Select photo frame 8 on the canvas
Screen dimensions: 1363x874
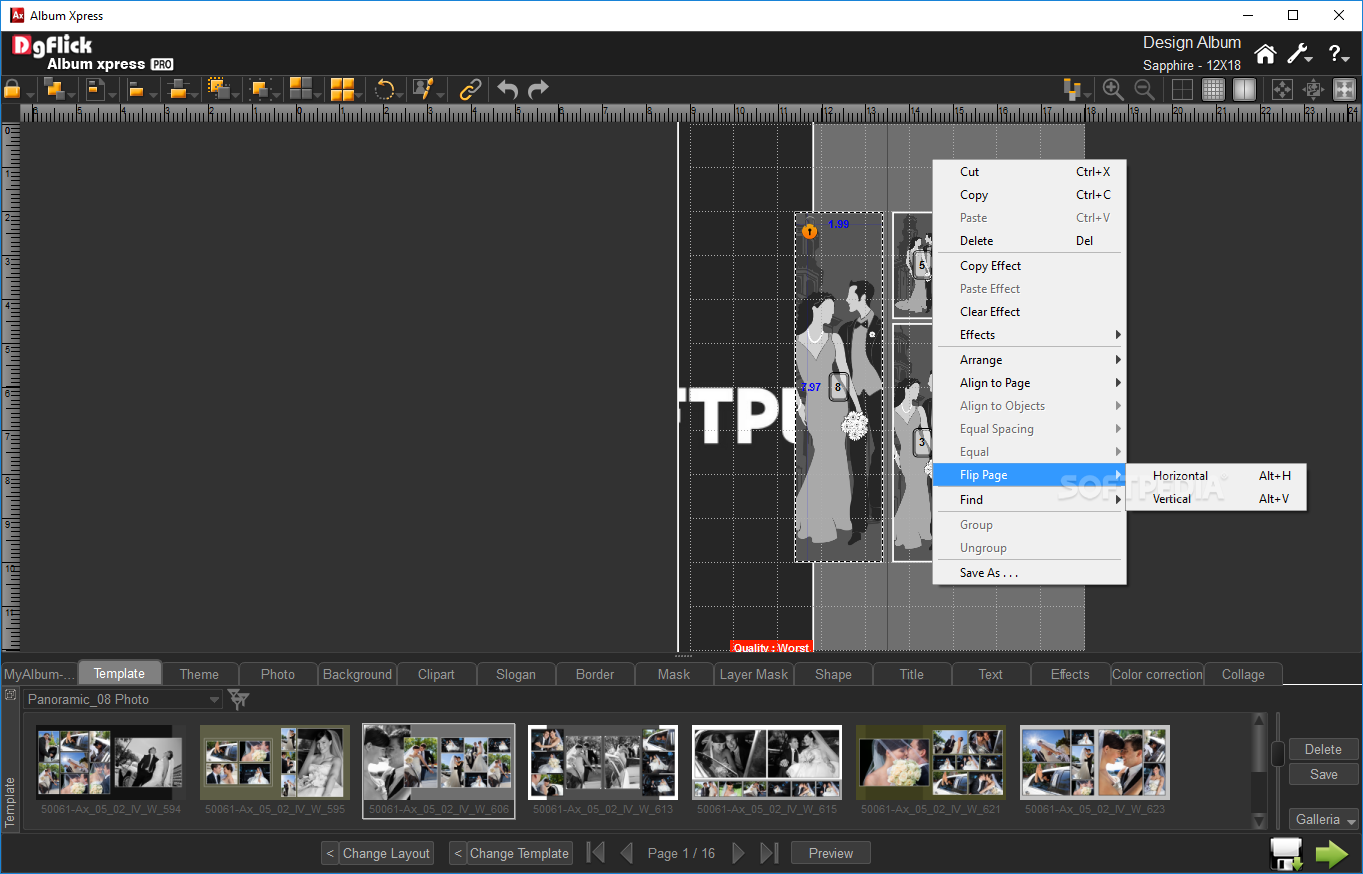[838, 387]
